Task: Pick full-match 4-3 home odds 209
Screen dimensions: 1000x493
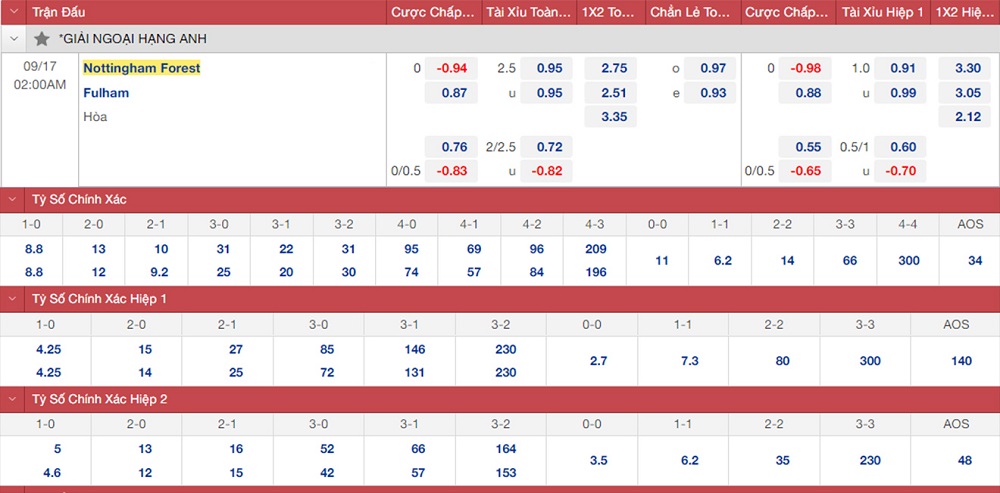Action: (x=598, y=249)
